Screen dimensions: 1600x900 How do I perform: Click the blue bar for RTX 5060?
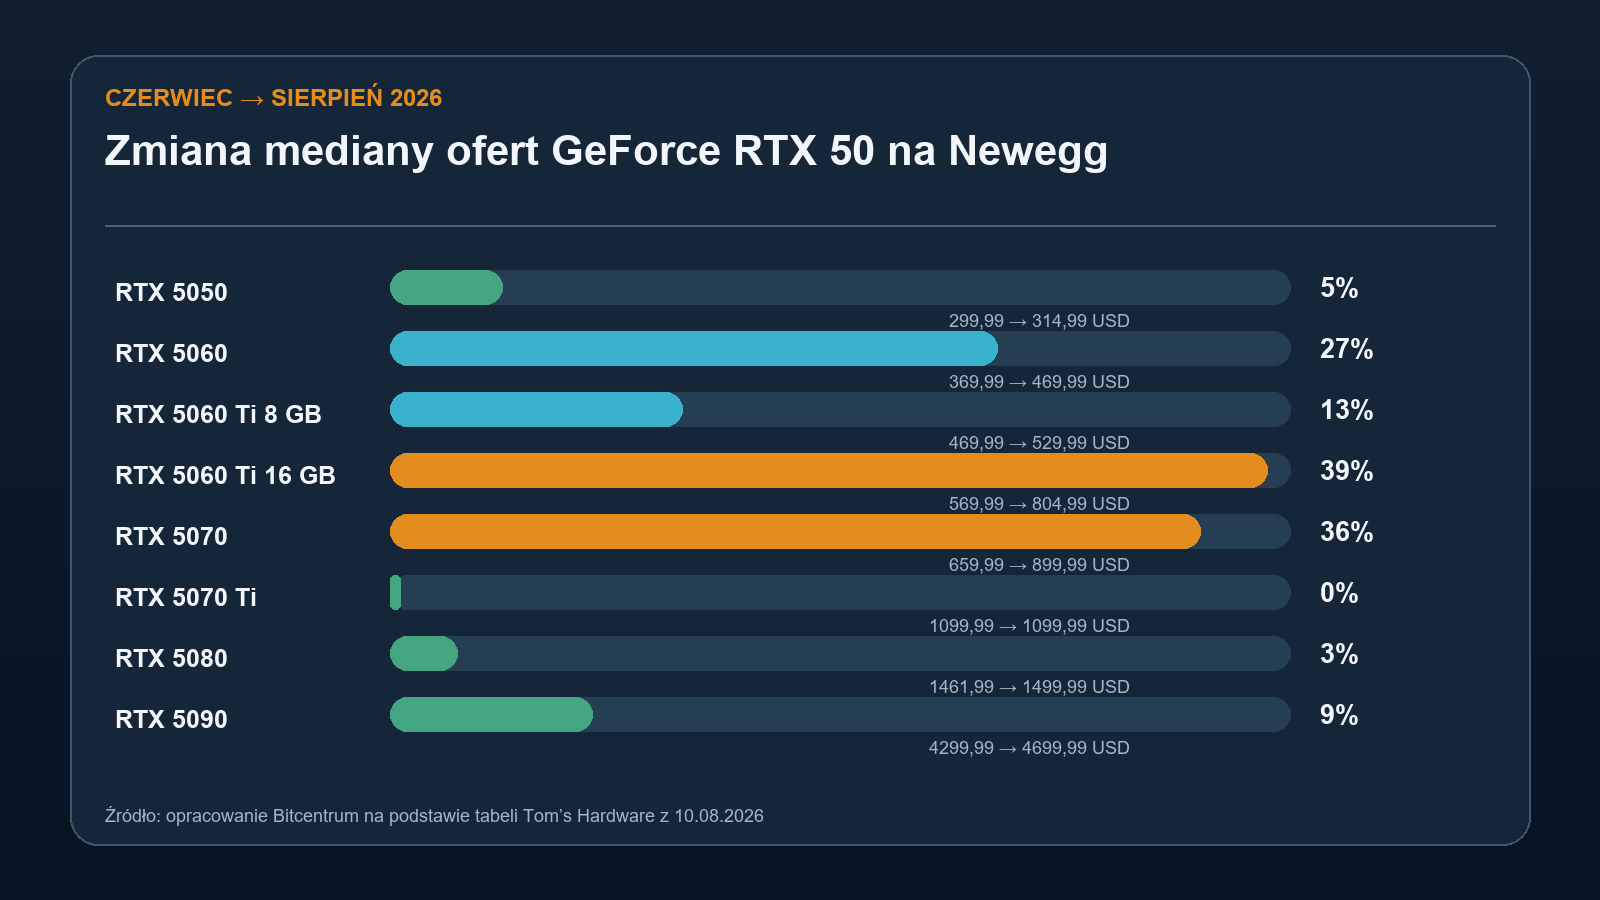point(694,348)
